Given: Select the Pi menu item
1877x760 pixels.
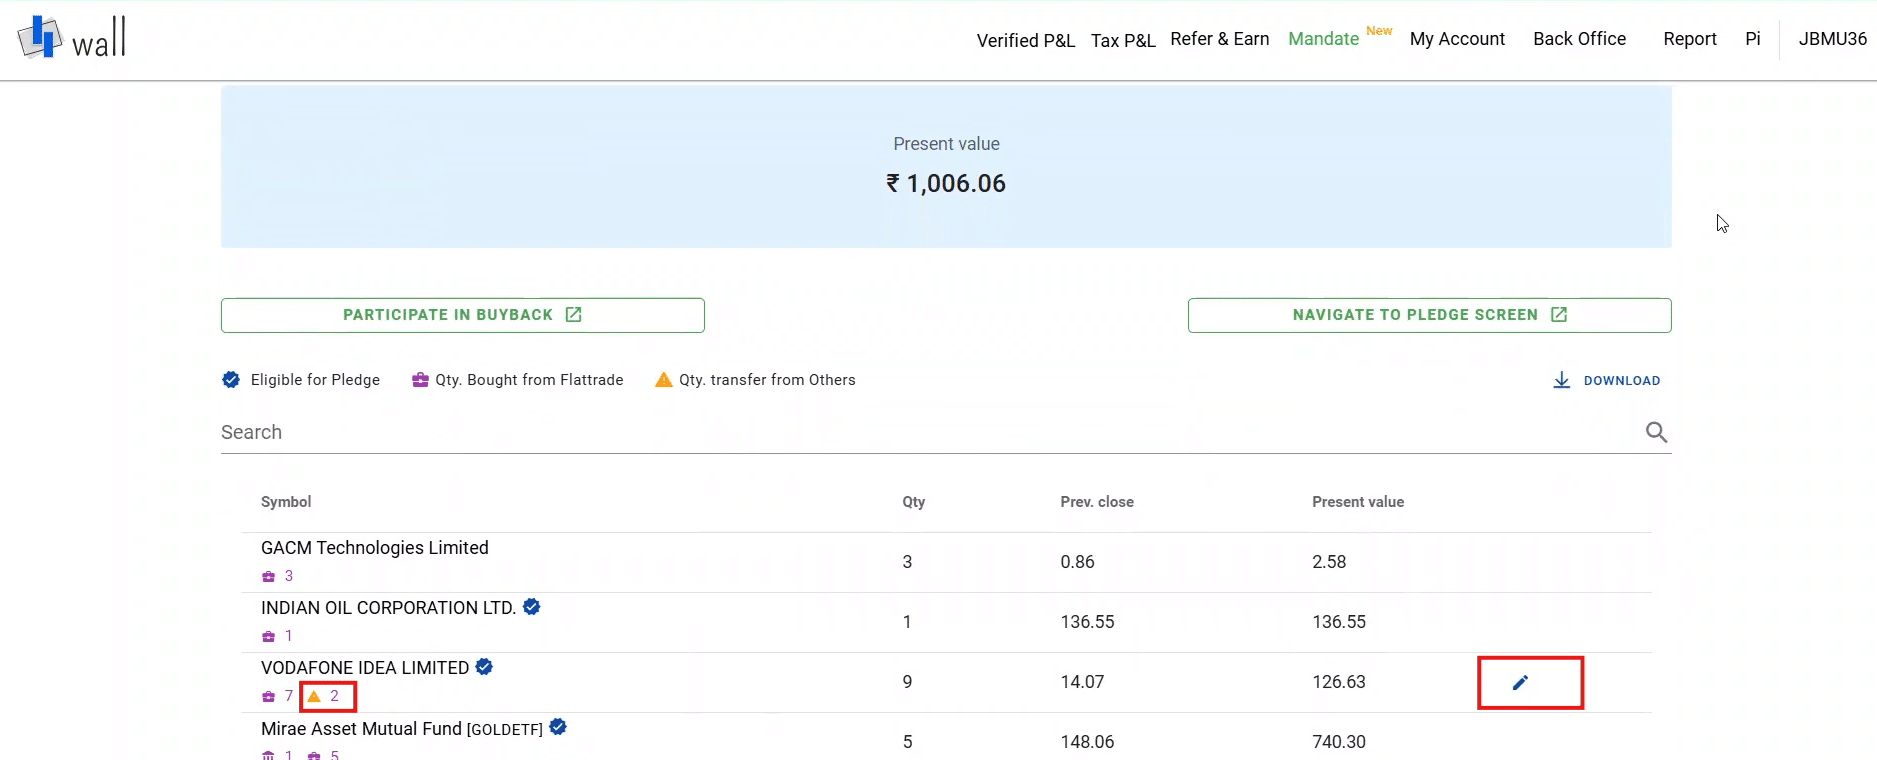Looking at the screenshot, I should (x=1753, y=39).
